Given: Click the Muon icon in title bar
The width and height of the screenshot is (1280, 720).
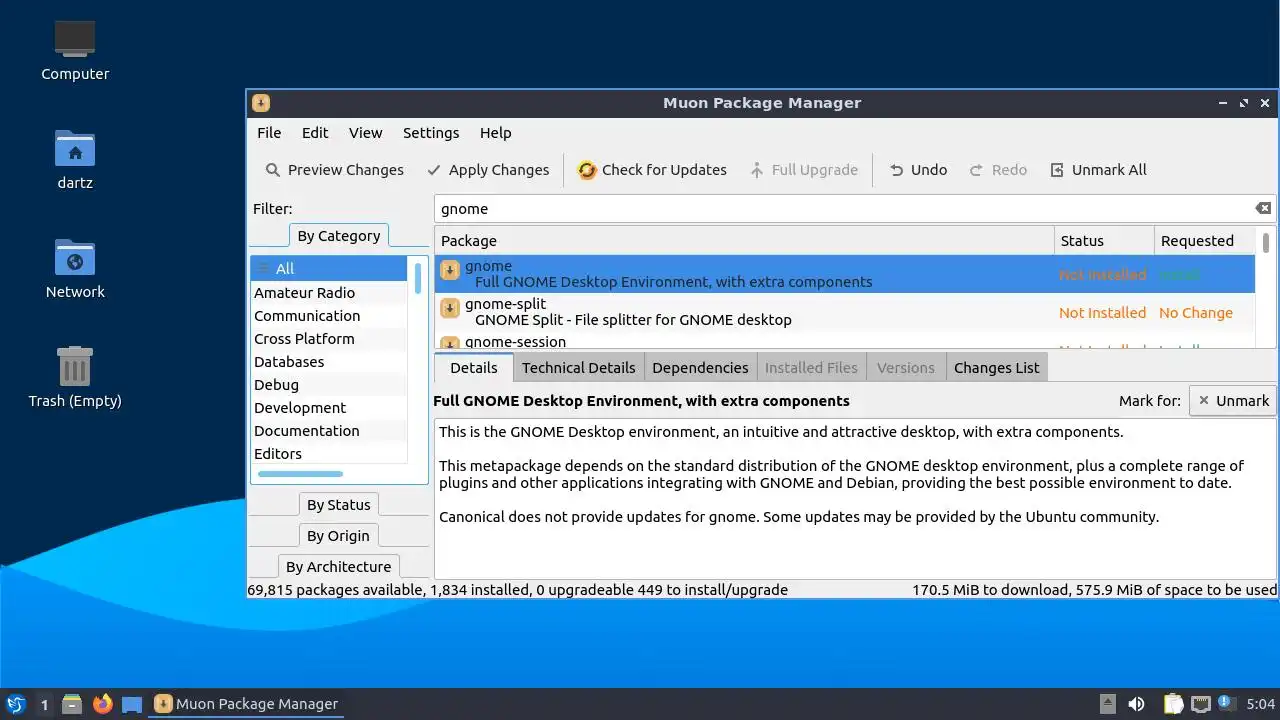Looking at the screenshot, I should [x=261, y=103].
